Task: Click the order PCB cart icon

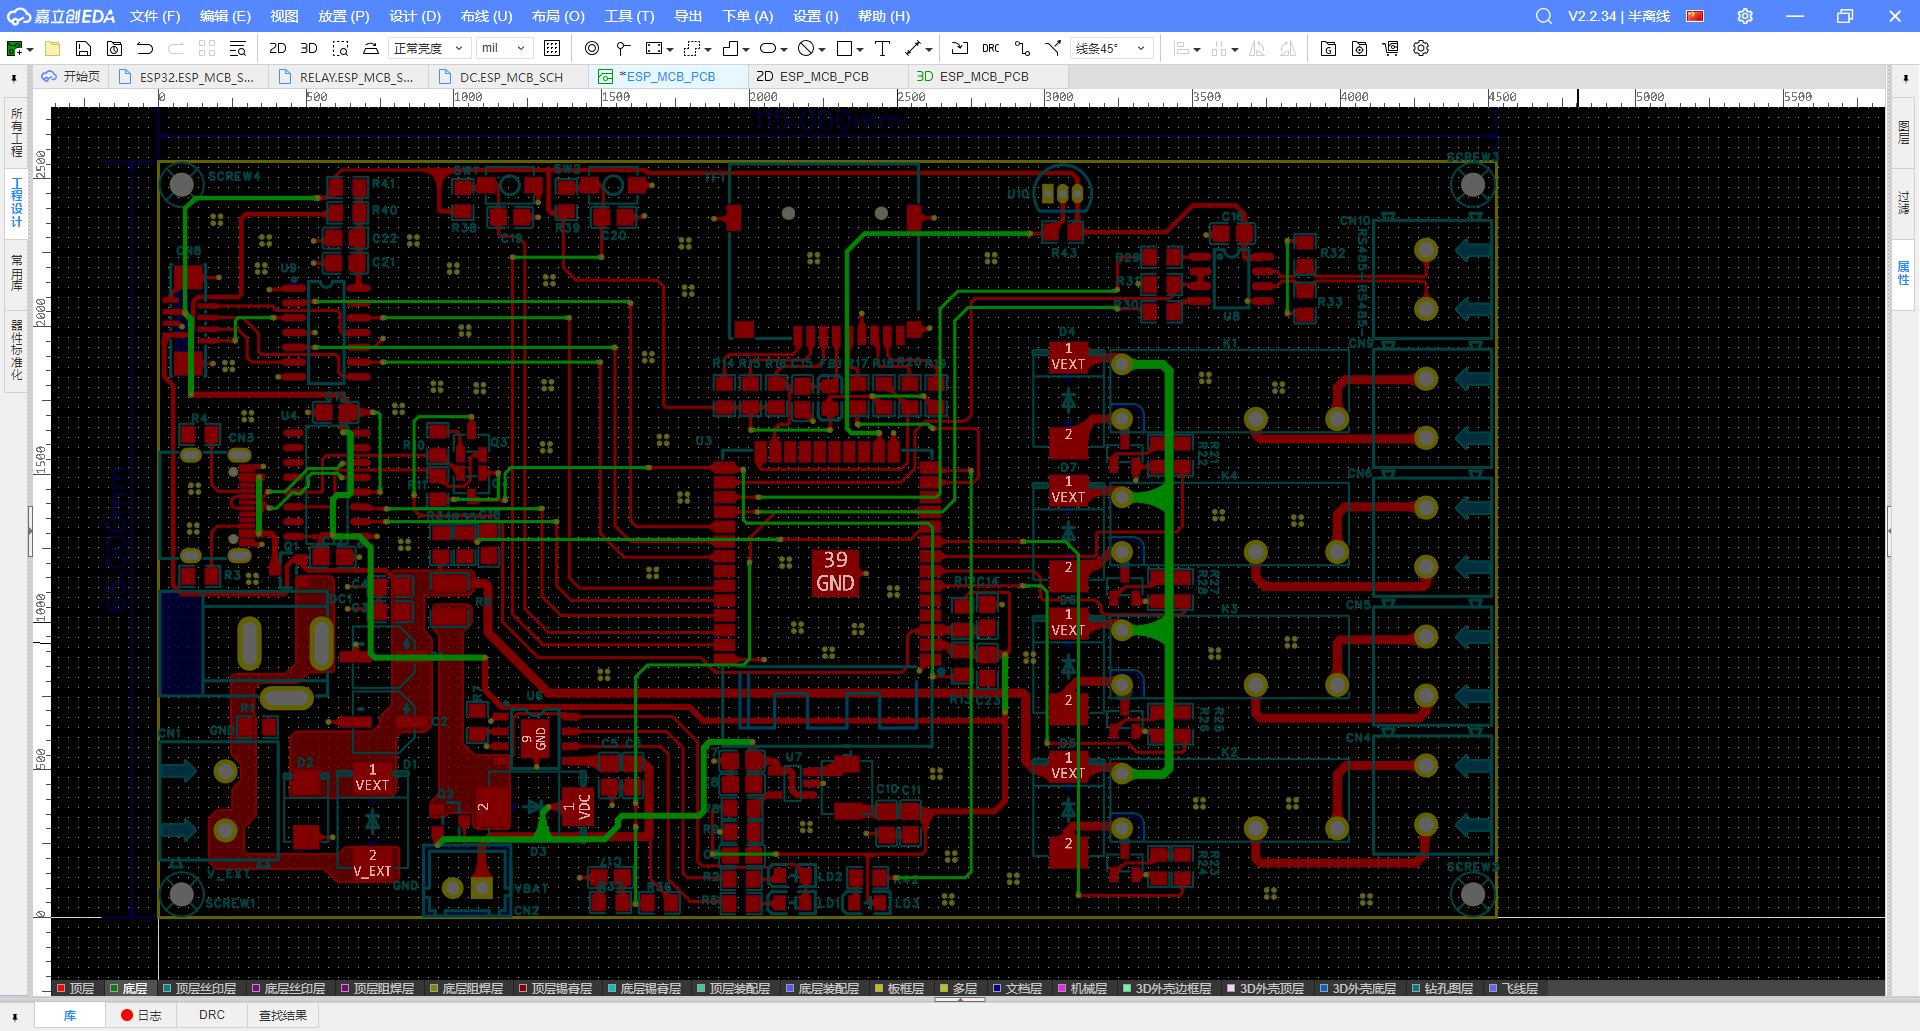Action: (x=1390, y=48)
